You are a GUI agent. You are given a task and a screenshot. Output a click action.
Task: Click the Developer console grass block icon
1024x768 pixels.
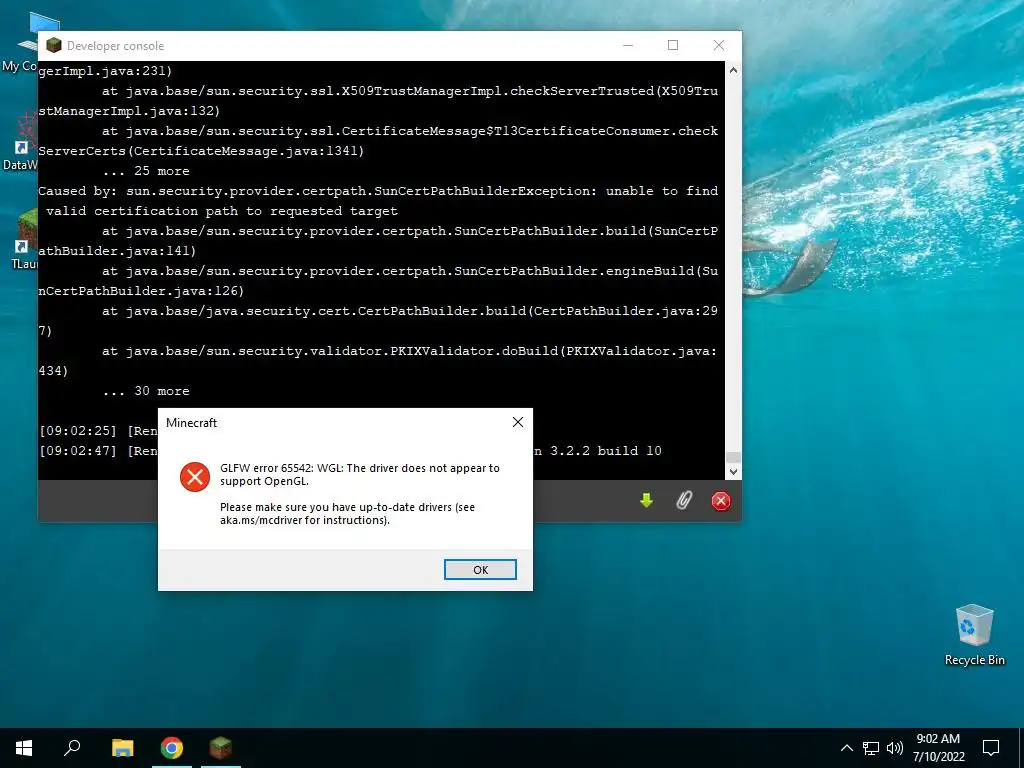point(54,45)
